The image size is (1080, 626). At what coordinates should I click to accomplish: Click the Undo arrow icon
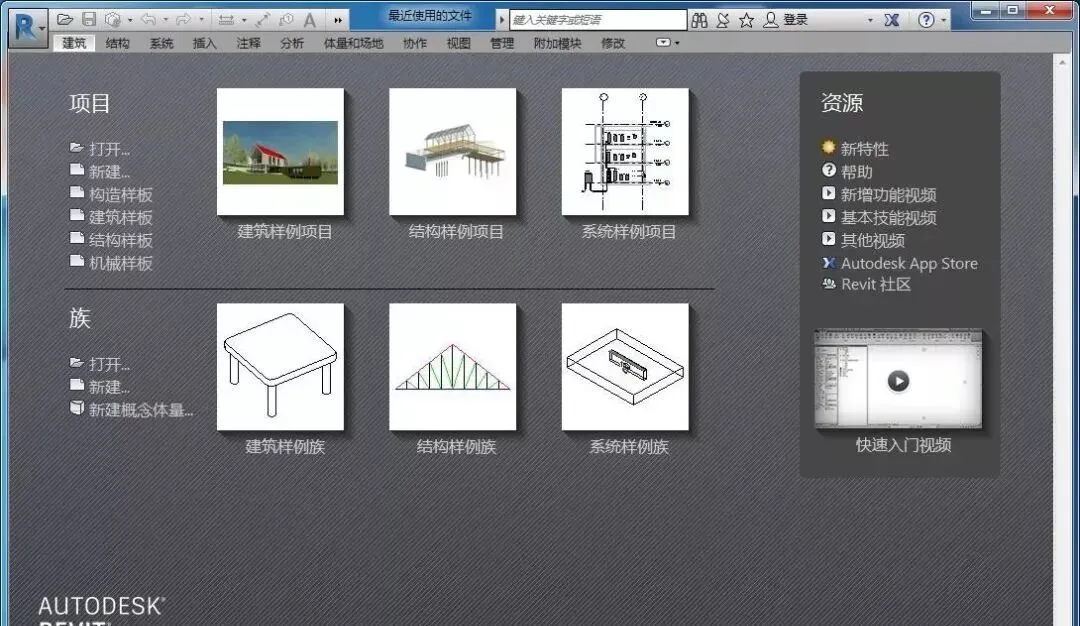click(148, 20)
